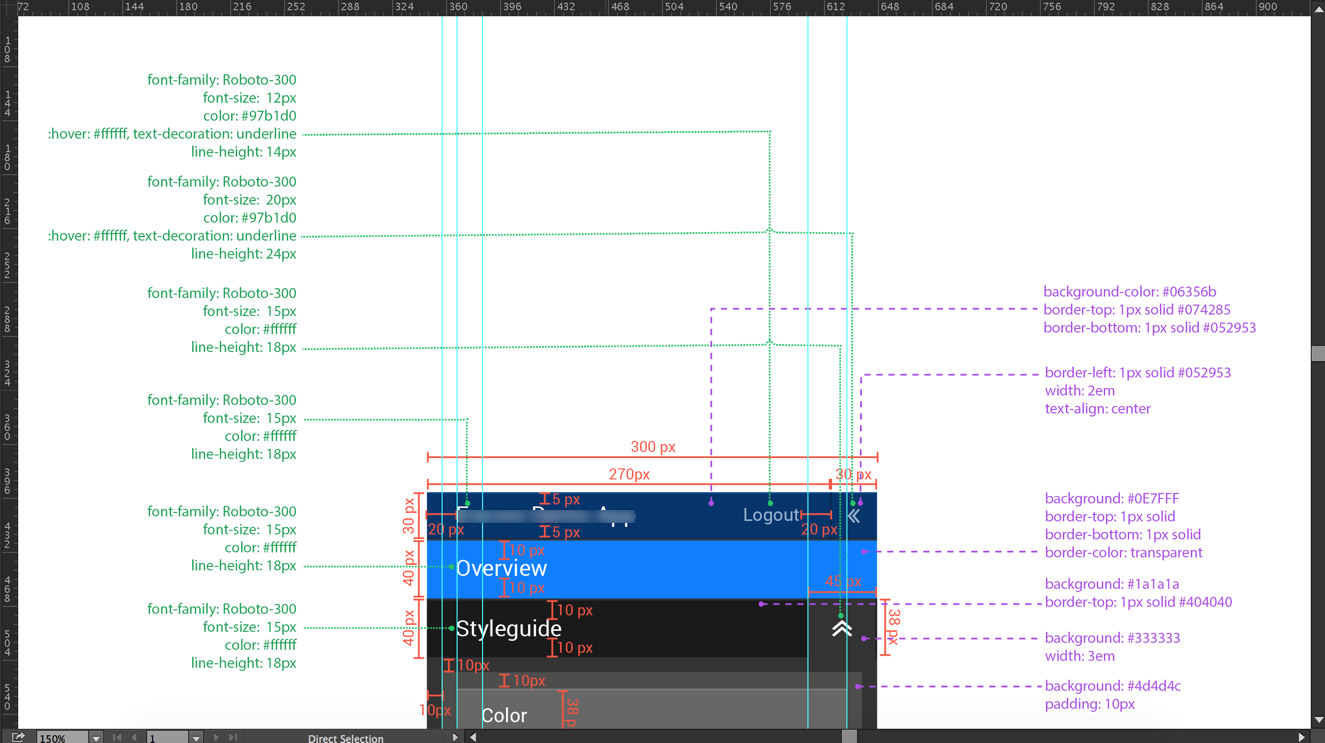This screenshot has height=743, width=1325.
Task: Select the Styleguide menu item in mockup
Action: coord(508,629)
